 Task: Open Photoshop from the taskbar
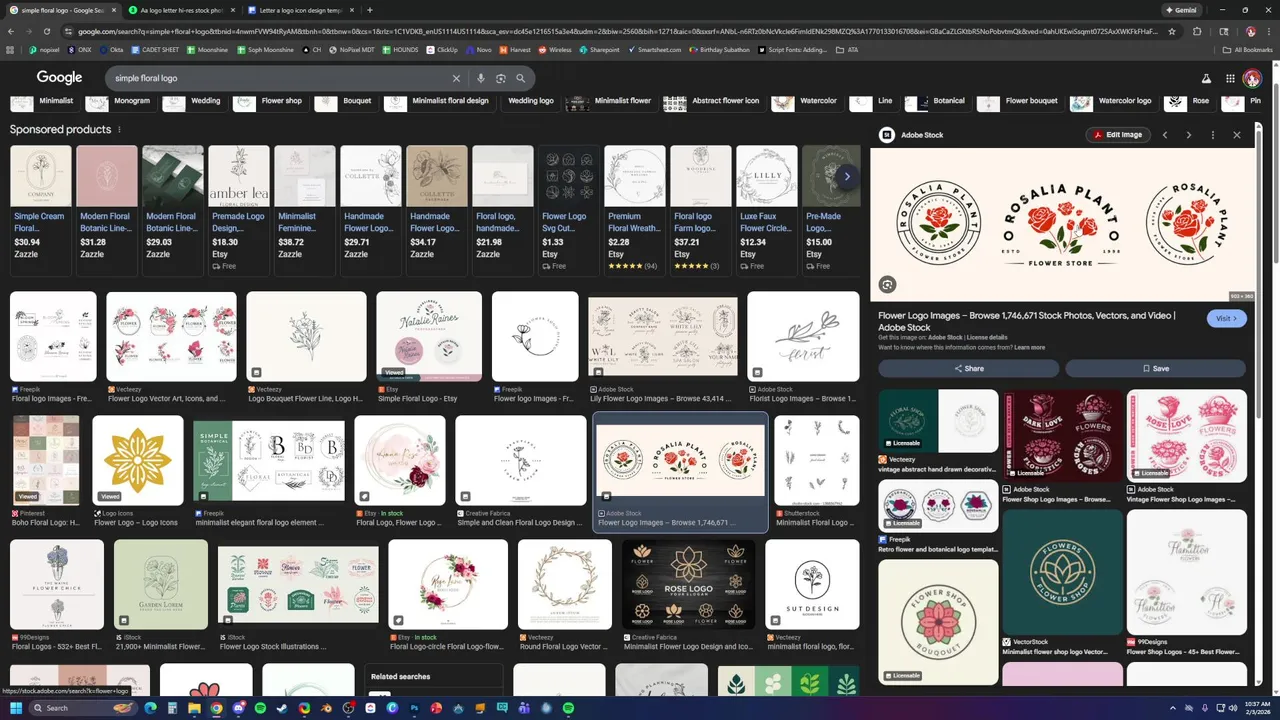(x=414, y=708)
